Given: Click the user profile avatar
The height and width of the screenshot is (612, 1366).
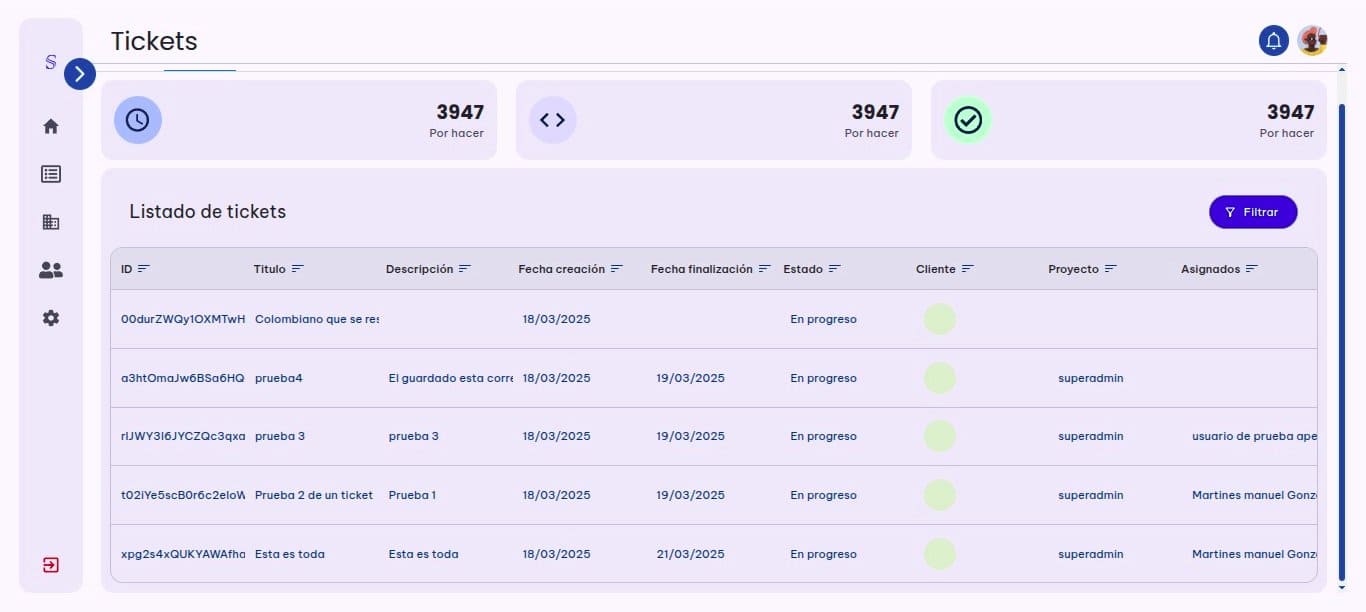Looking at the screenshot, I should pyautogui.click(x=1312, y=40).
